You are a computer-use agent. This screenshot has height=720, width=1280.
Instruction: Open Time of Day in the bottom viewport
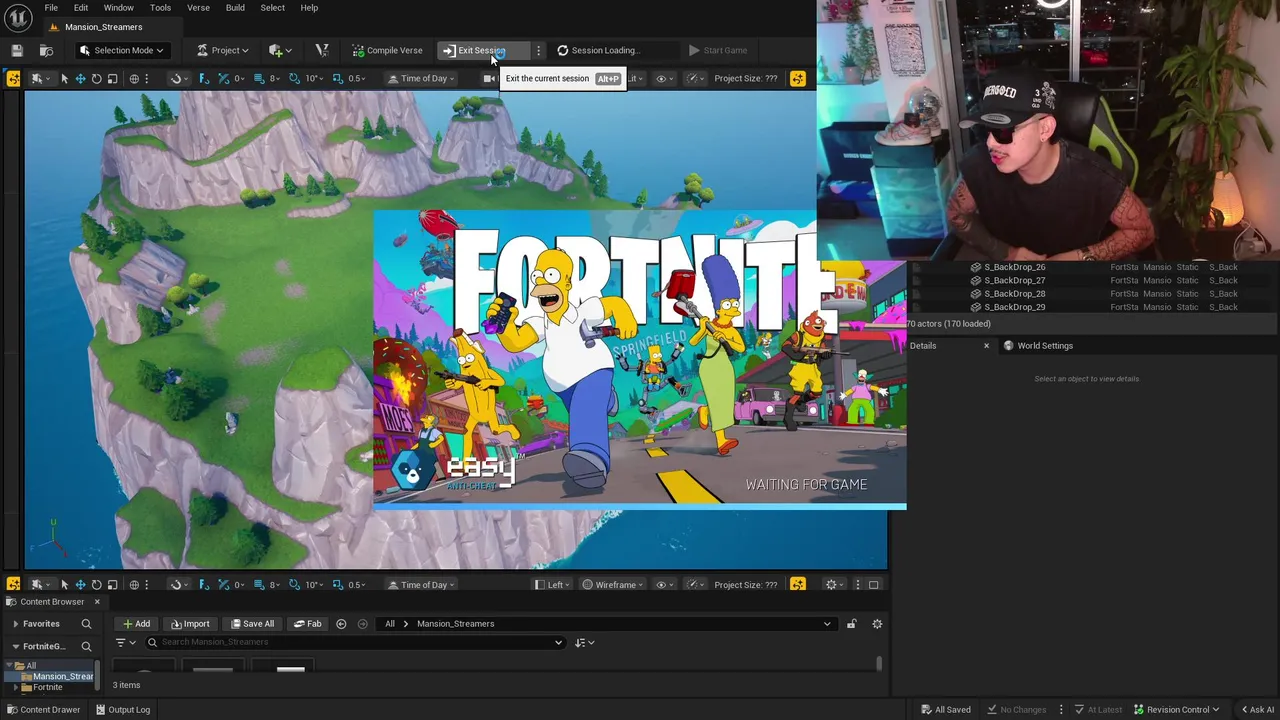[422, 585]
